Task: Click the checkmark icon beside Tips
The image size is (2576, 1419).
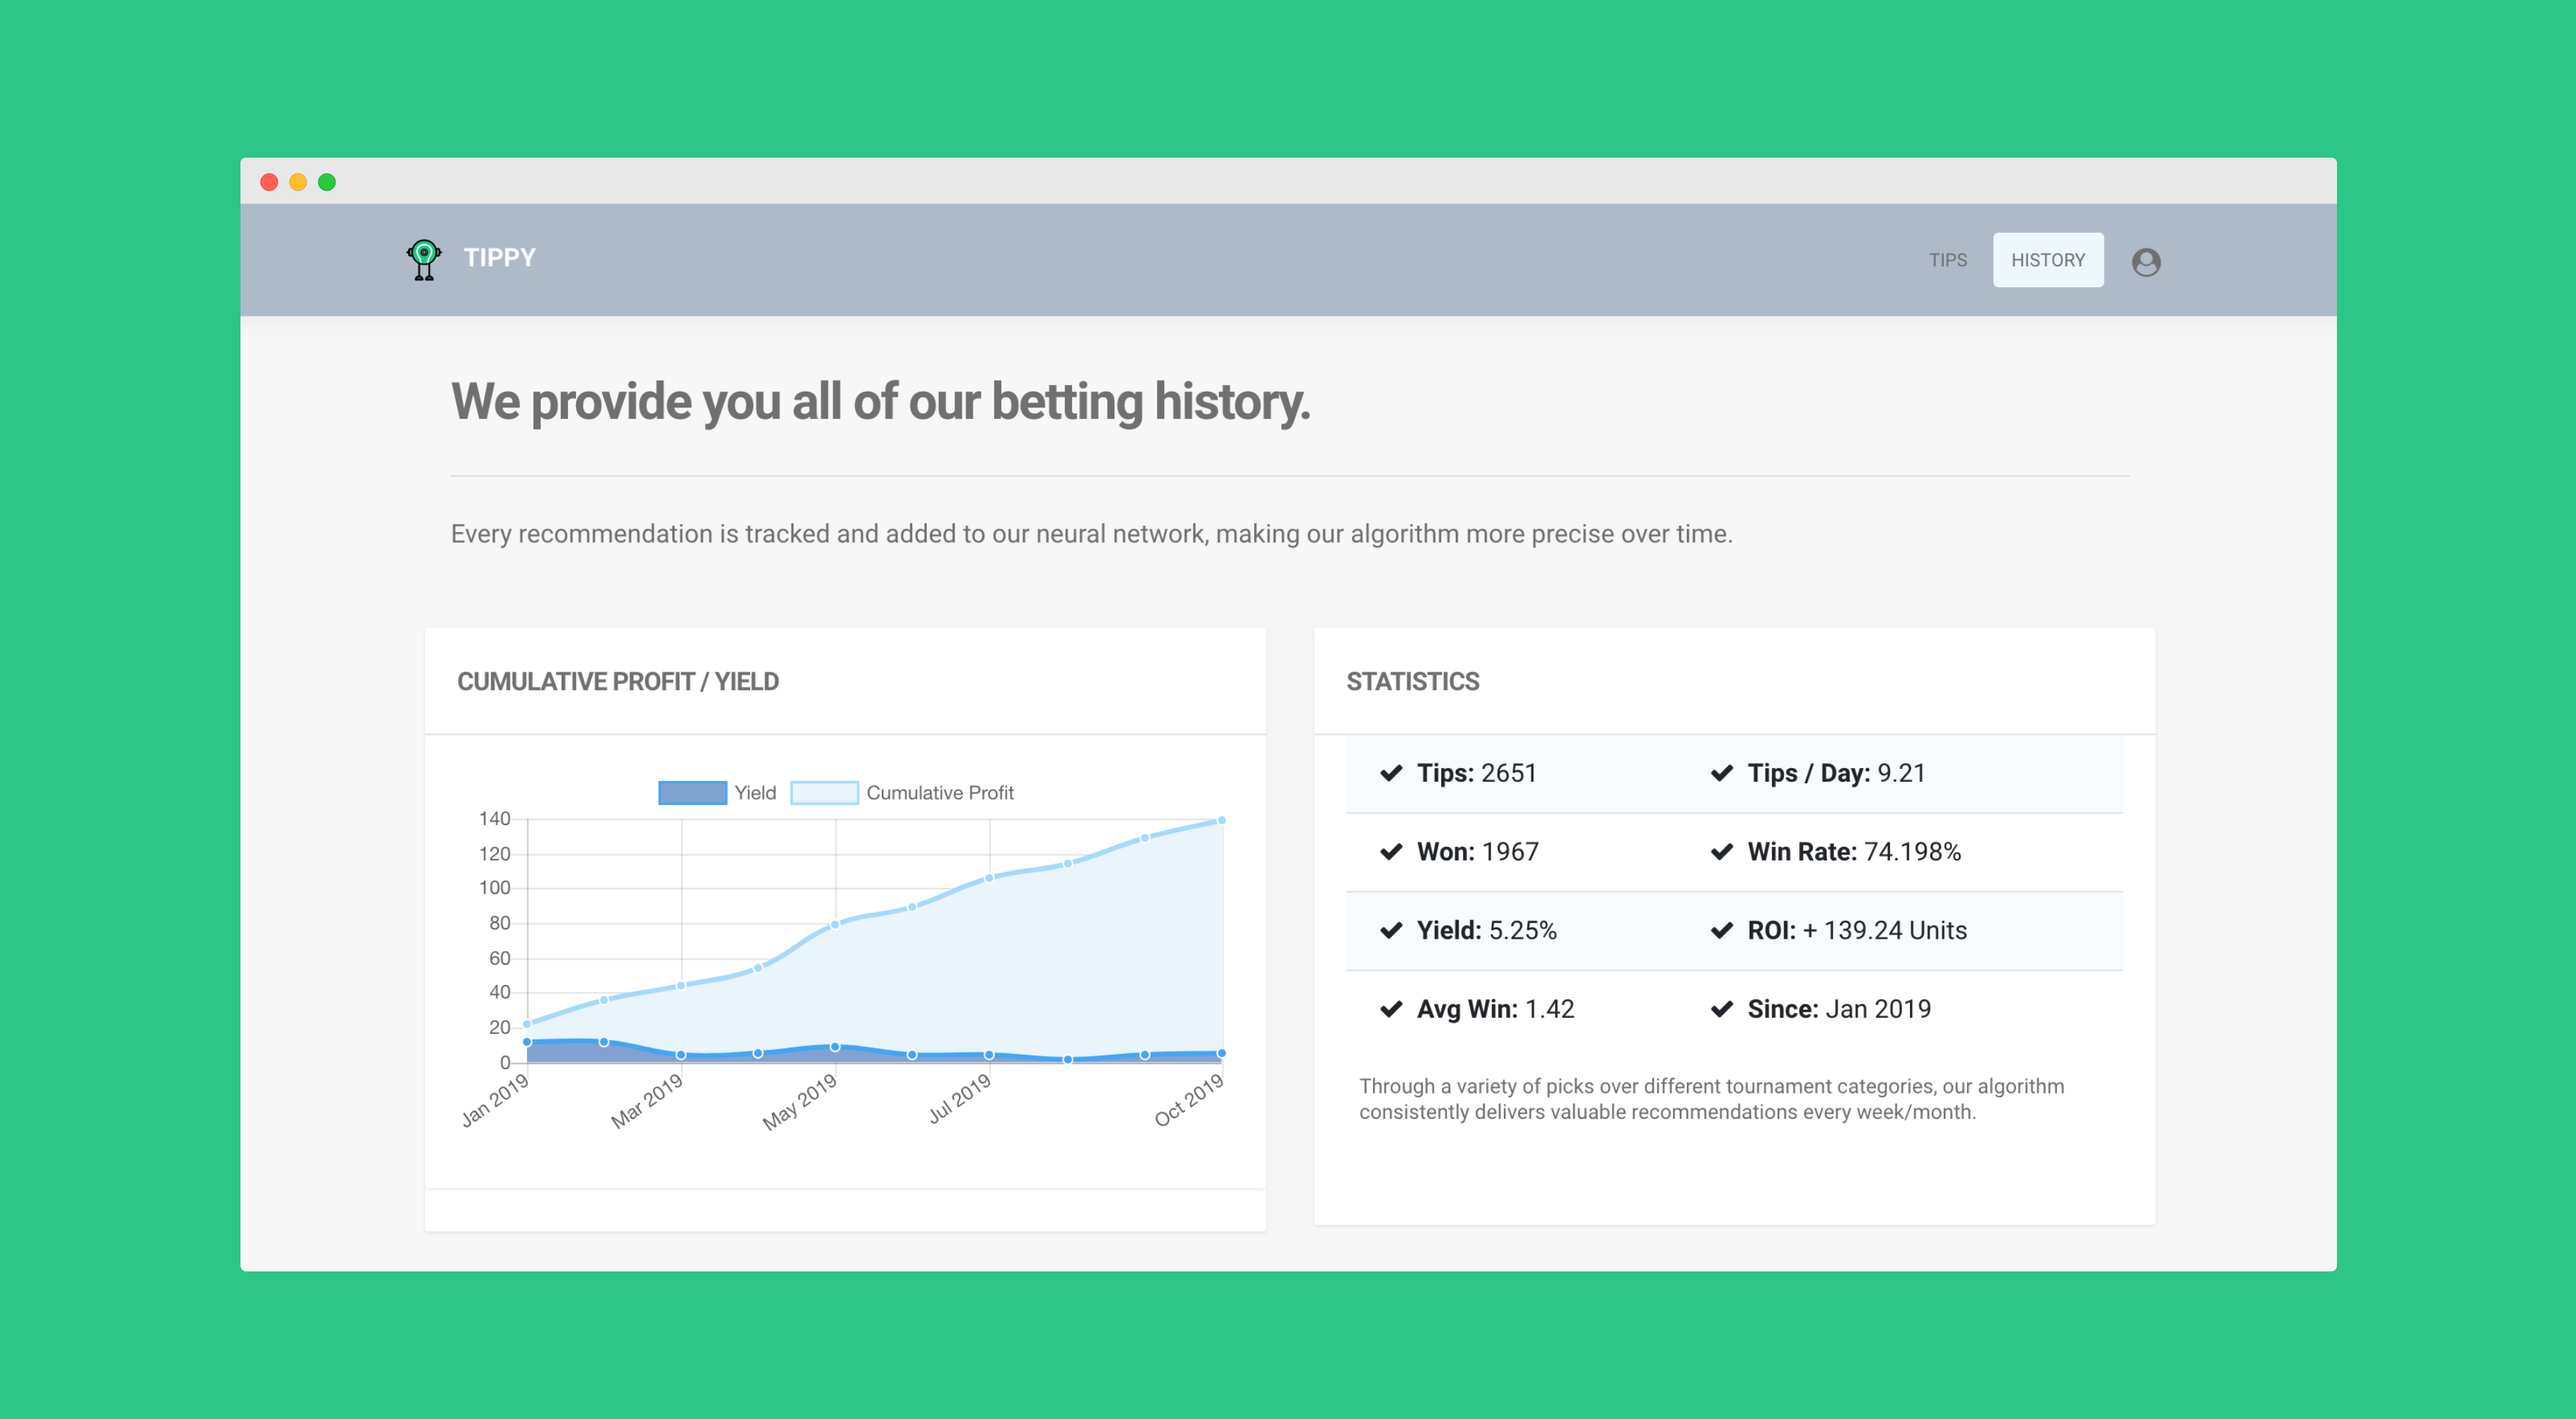Action: [x=1391, y=773]
